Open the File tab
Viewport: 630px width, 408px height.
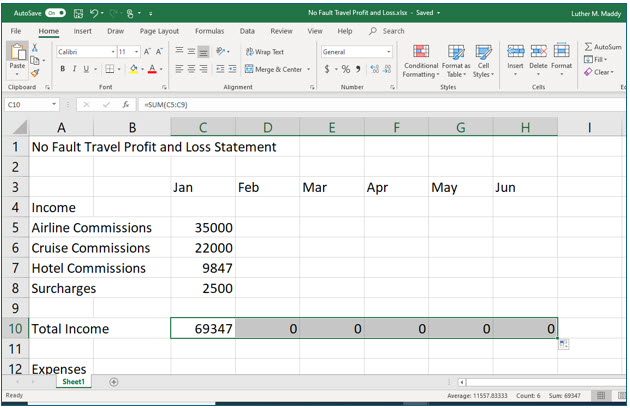16,31
